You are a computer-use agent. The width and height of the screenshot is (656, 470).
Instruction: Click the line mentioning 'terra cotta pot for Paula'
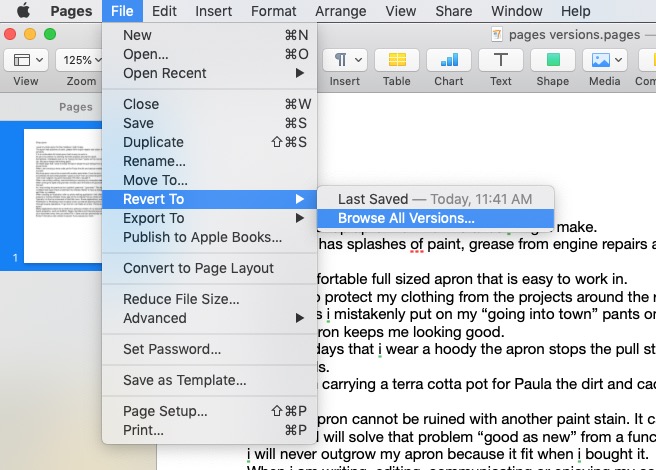coord(487,384)
